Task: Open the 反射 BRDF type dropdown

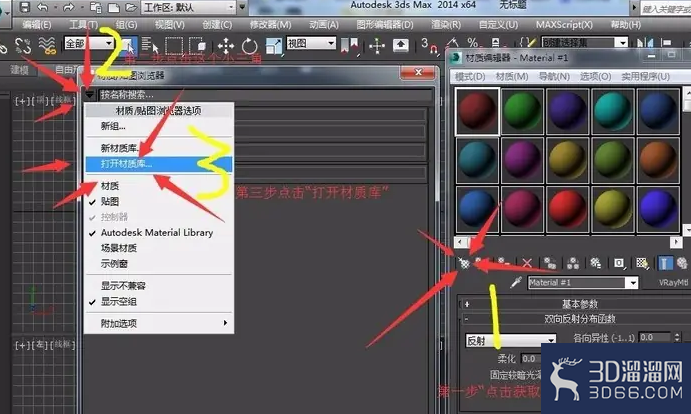Action: (x=511, y=340)
